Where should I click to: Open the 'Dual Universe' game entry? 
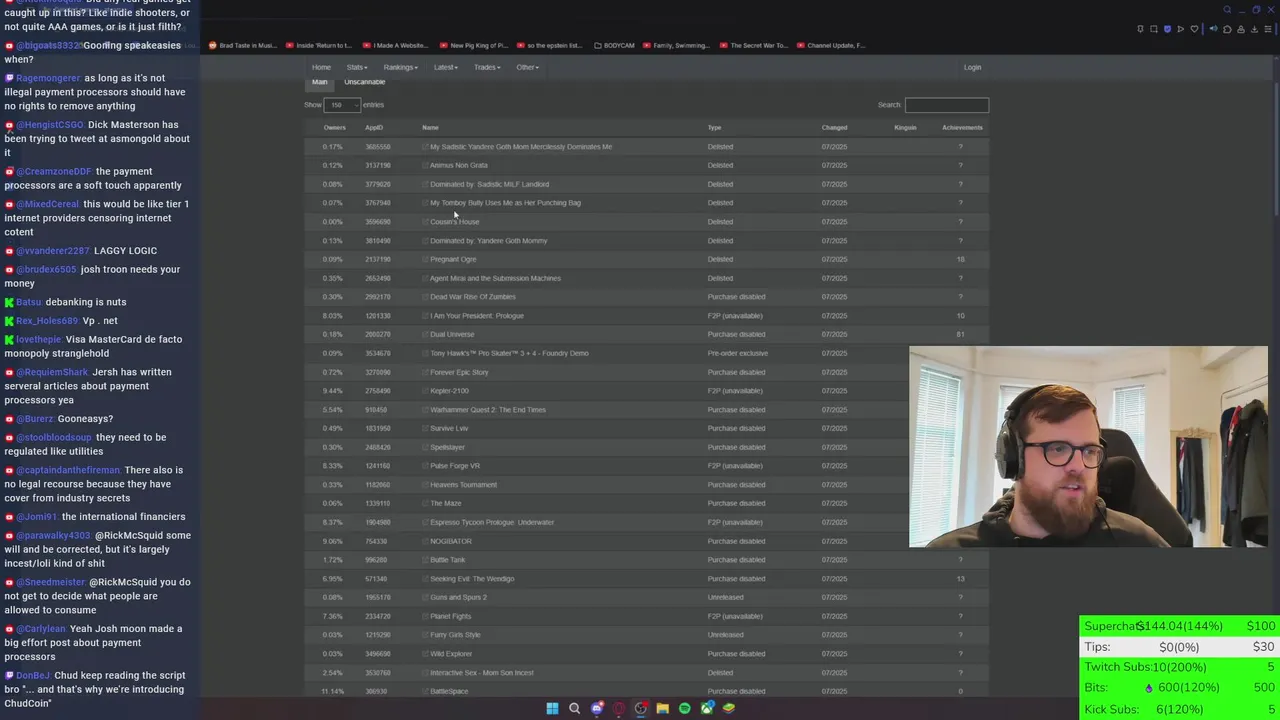click(452, 335)
